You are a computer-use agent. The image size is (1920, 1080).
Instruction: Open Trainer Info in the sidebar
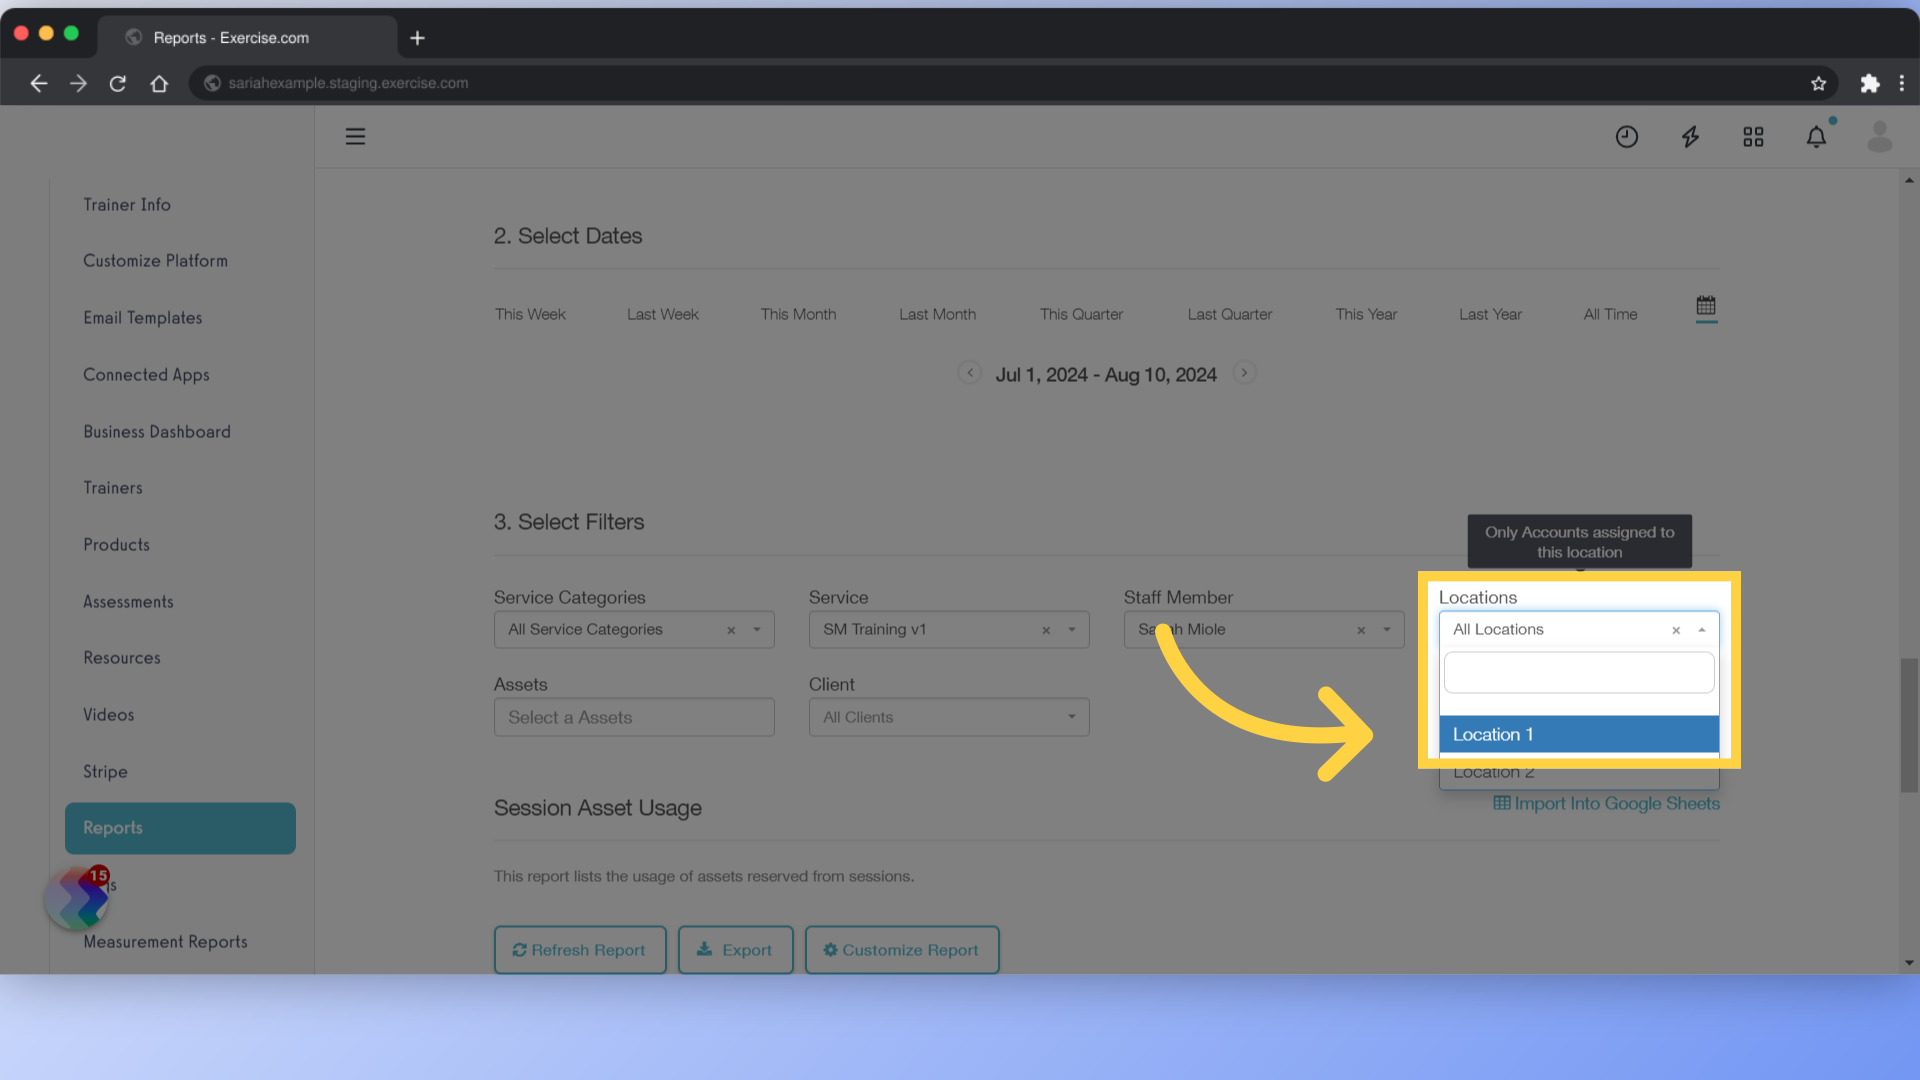tap(127, 205)
